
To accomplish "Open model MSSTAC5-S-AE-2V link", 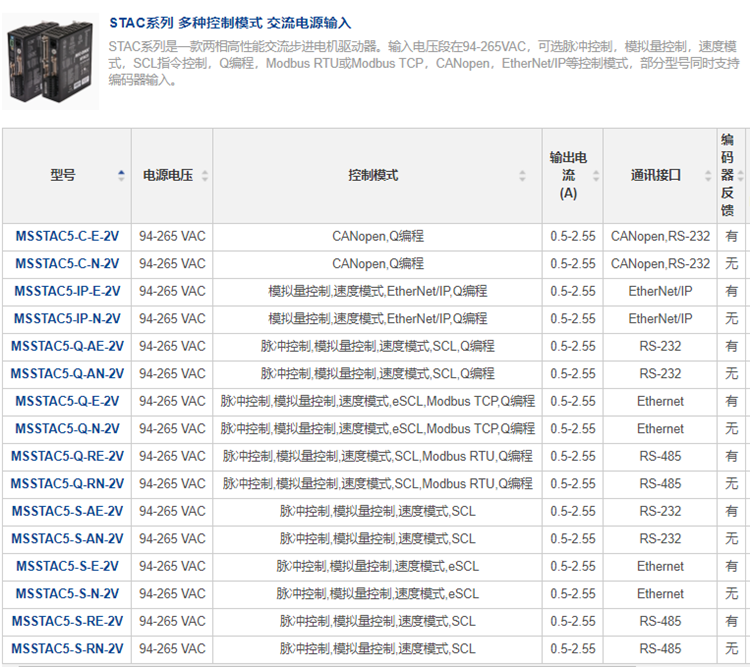I will click(67, 511).
